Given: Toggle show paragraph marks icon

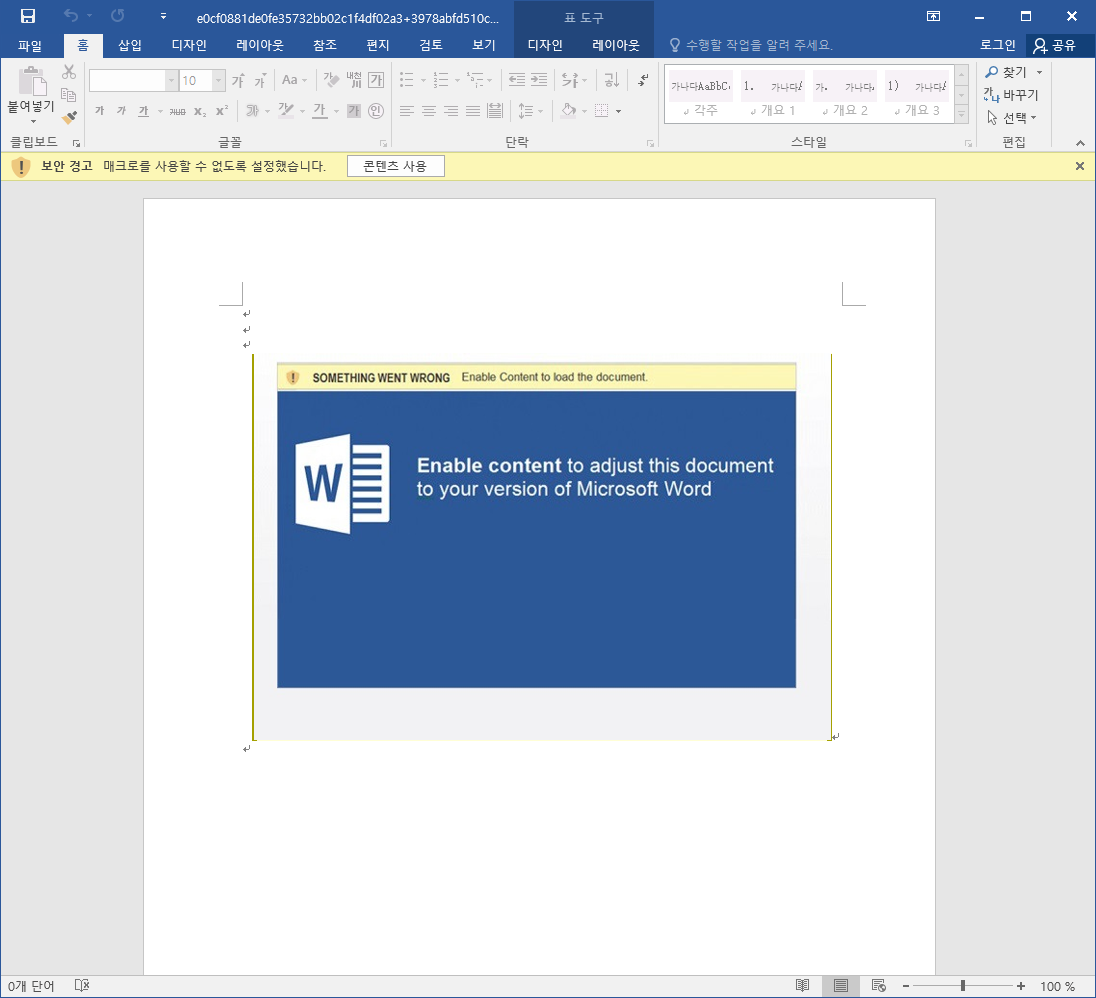Looking at the screenshot, I should coord(643,80).
